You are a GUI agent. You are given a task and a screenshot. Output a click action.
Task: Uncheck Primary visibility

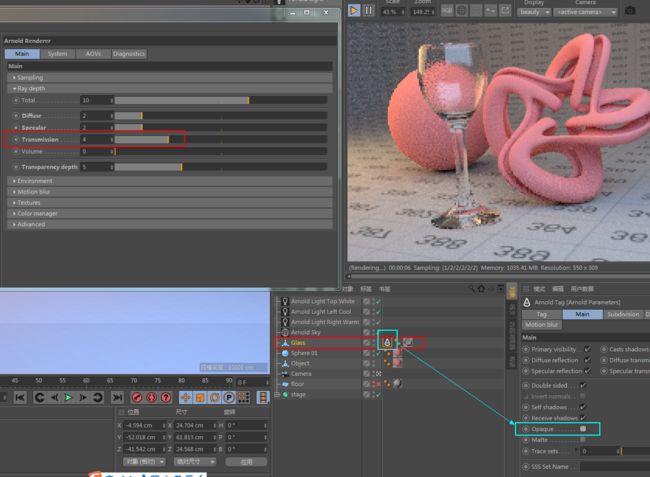tap(587, 349)
